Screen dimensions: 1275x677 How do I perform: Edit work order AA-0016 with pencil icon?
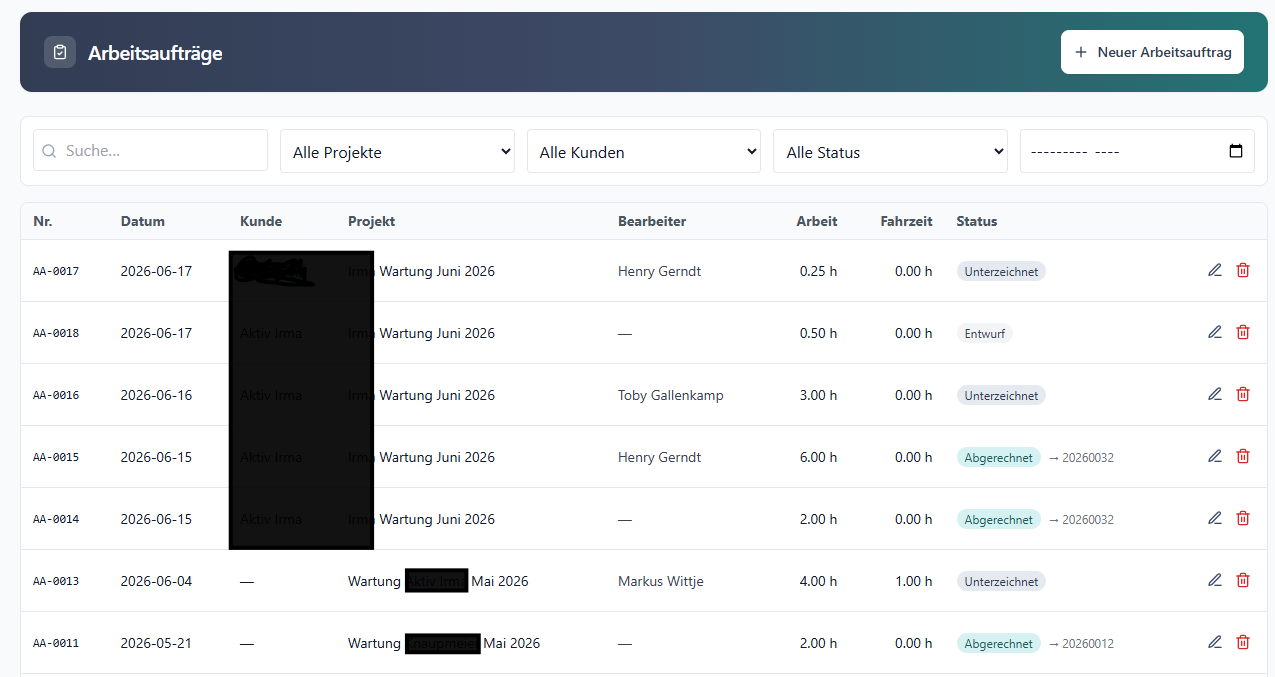[x=1215, y=394]
